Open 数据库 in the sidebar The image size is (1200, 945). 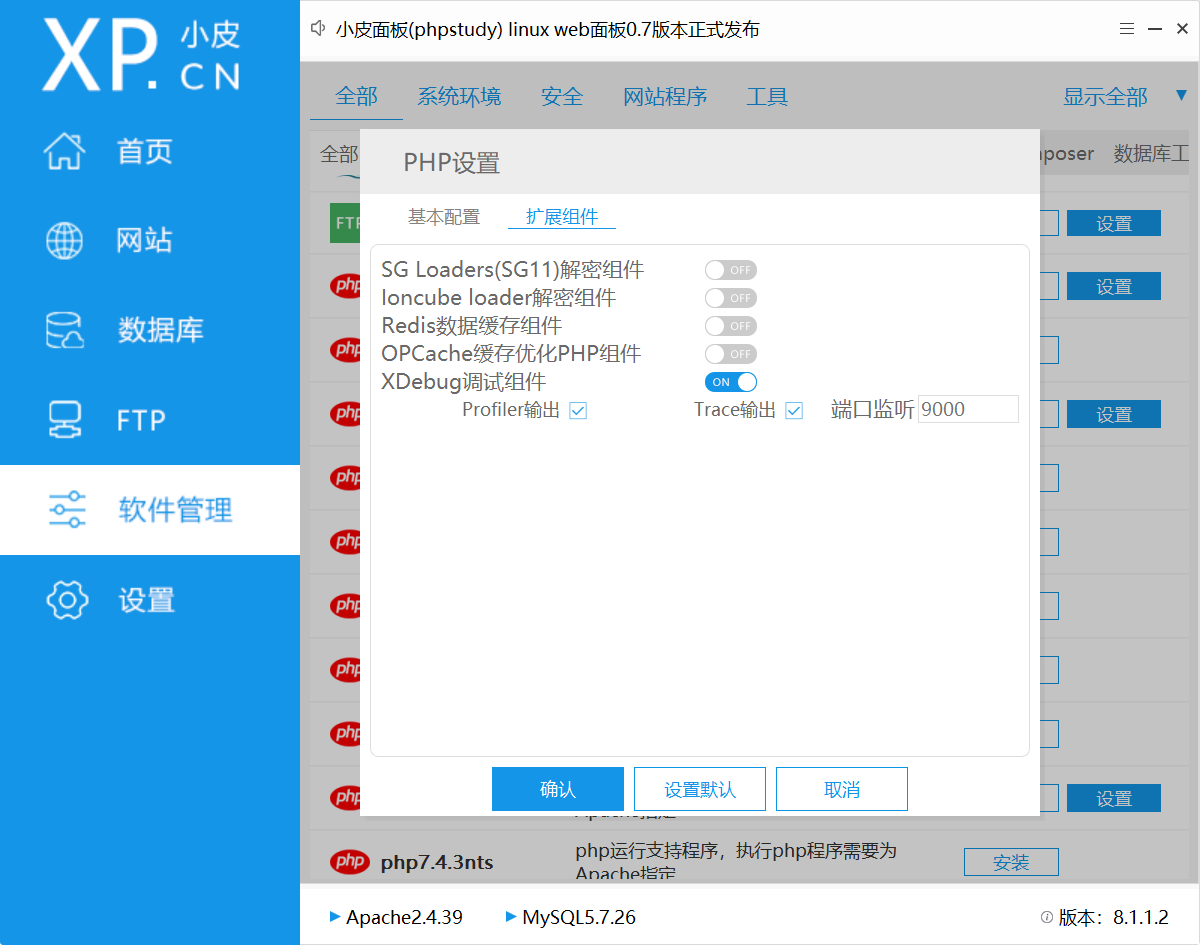(160, 330)
